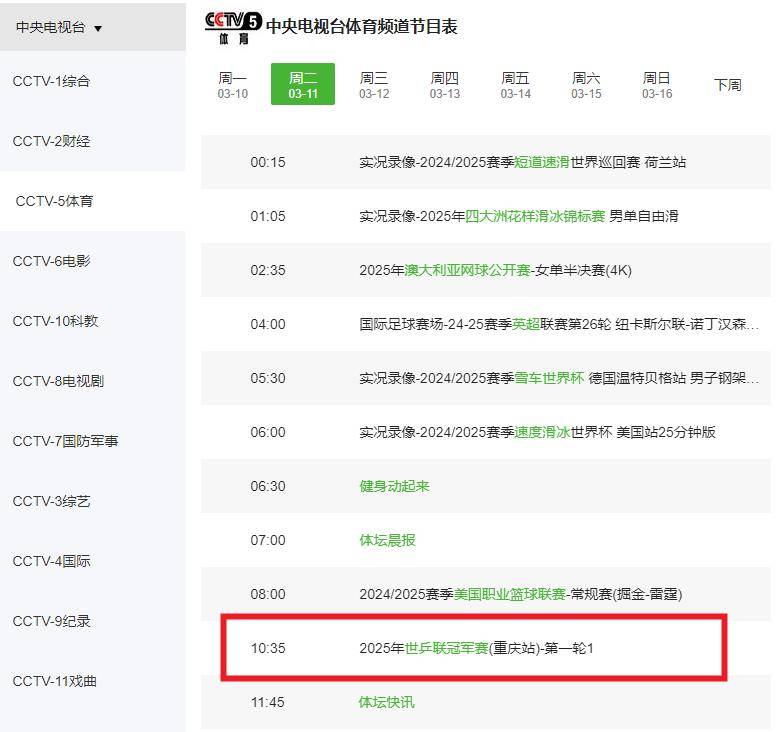Click the CCTV5 体育 channel logo
Viewport: 782px width, 732px height.
click(233, 28)
